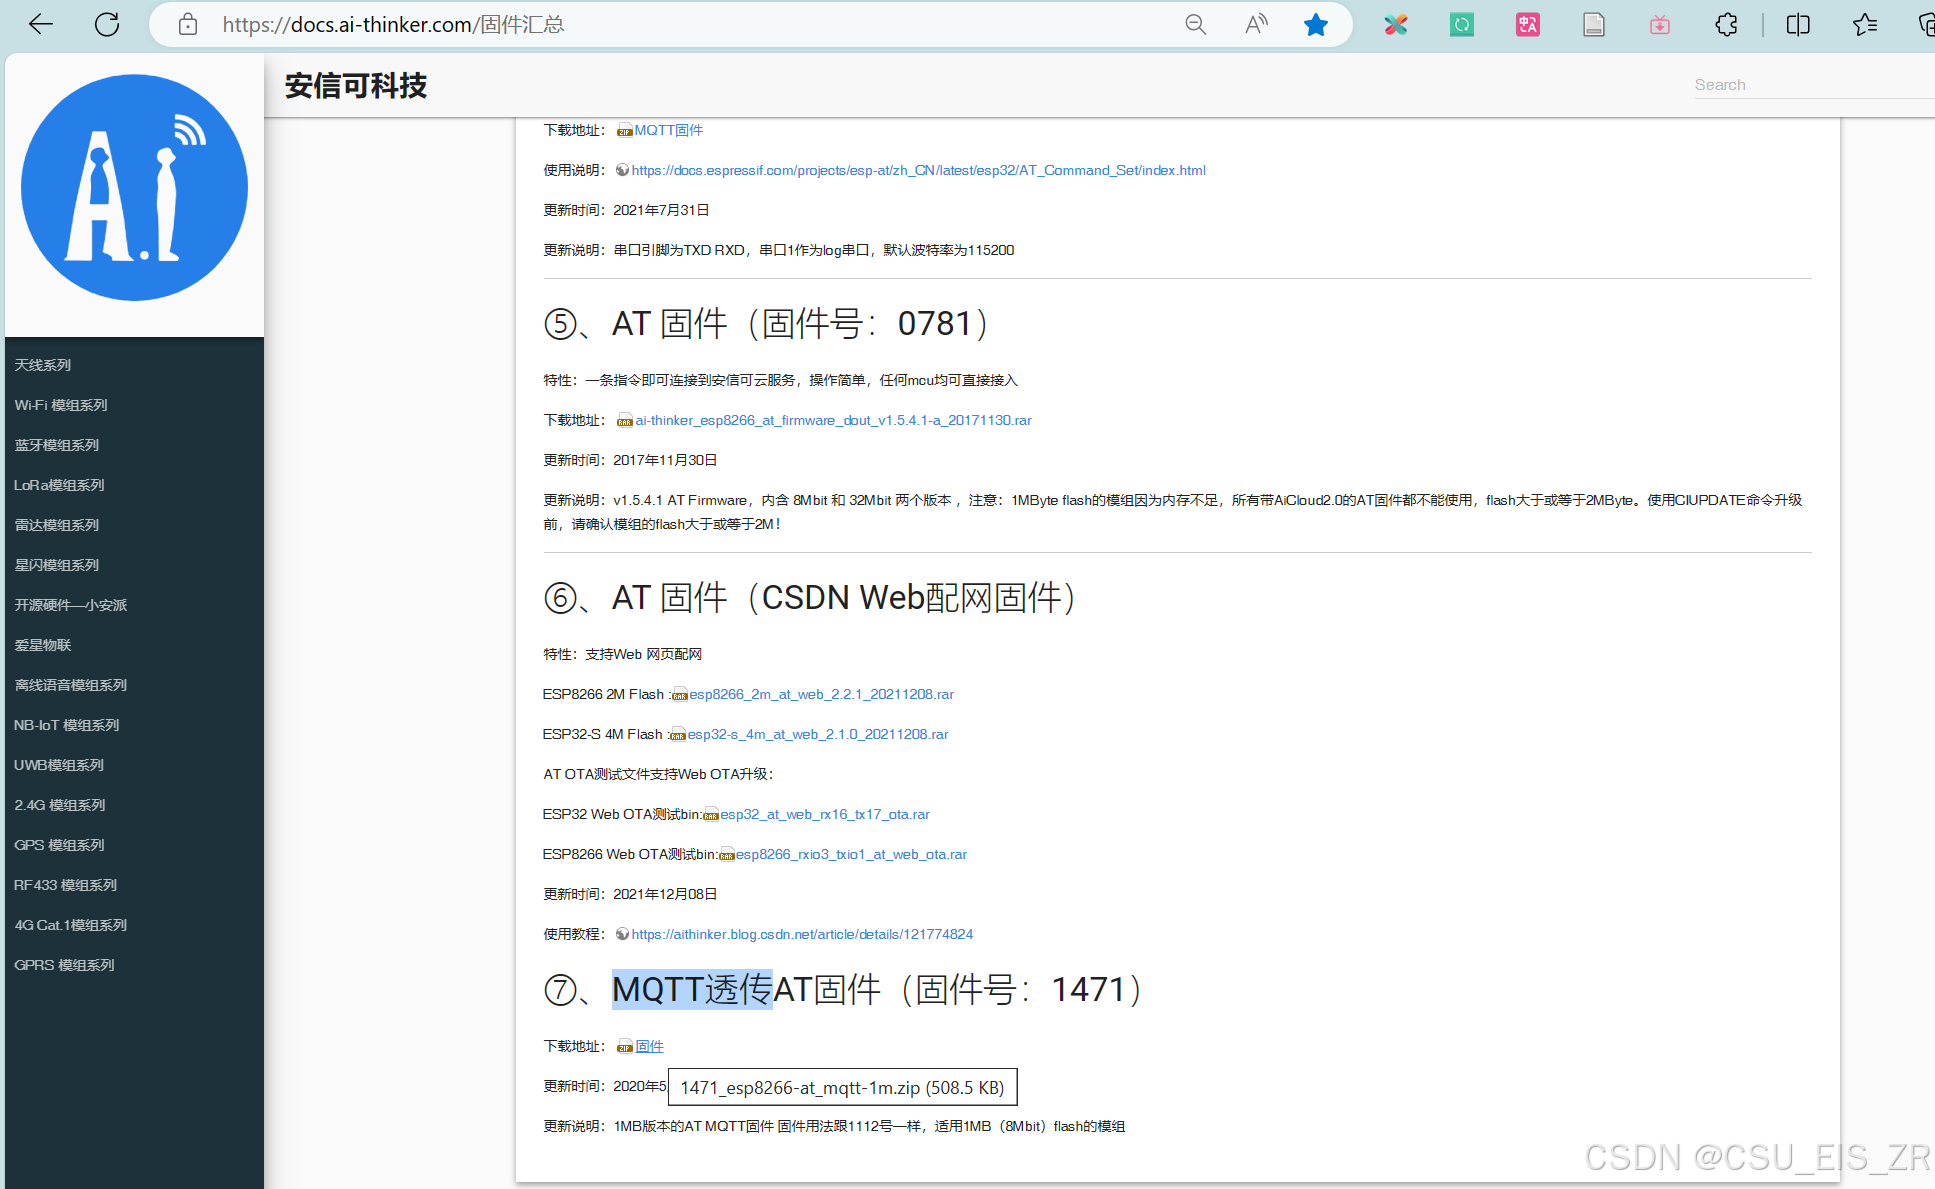The image size is (1935, 1189).
Task: Select GPS 模组系列 in the sidebar
Action: coord(59,845)
